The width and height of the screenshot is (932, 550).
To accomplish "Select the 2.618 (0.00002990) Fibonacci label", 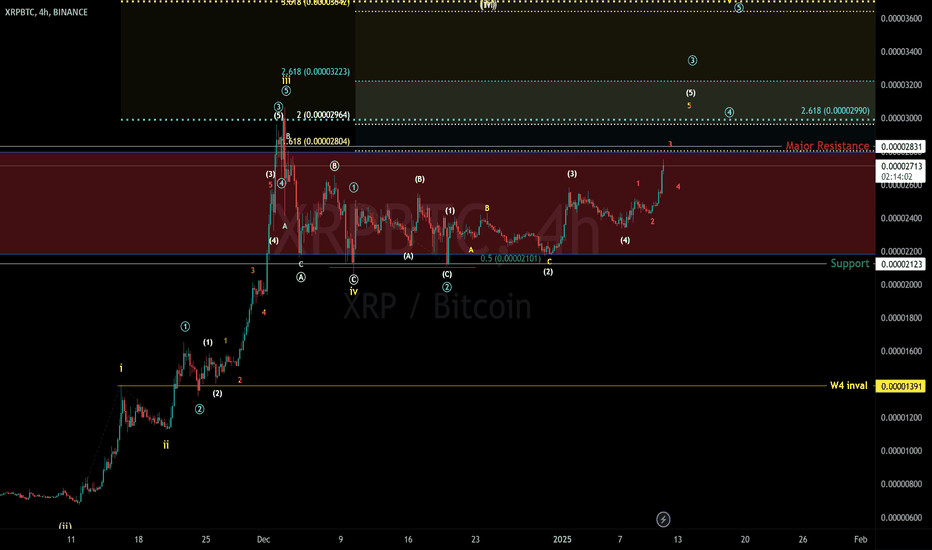I will [835, 111].
